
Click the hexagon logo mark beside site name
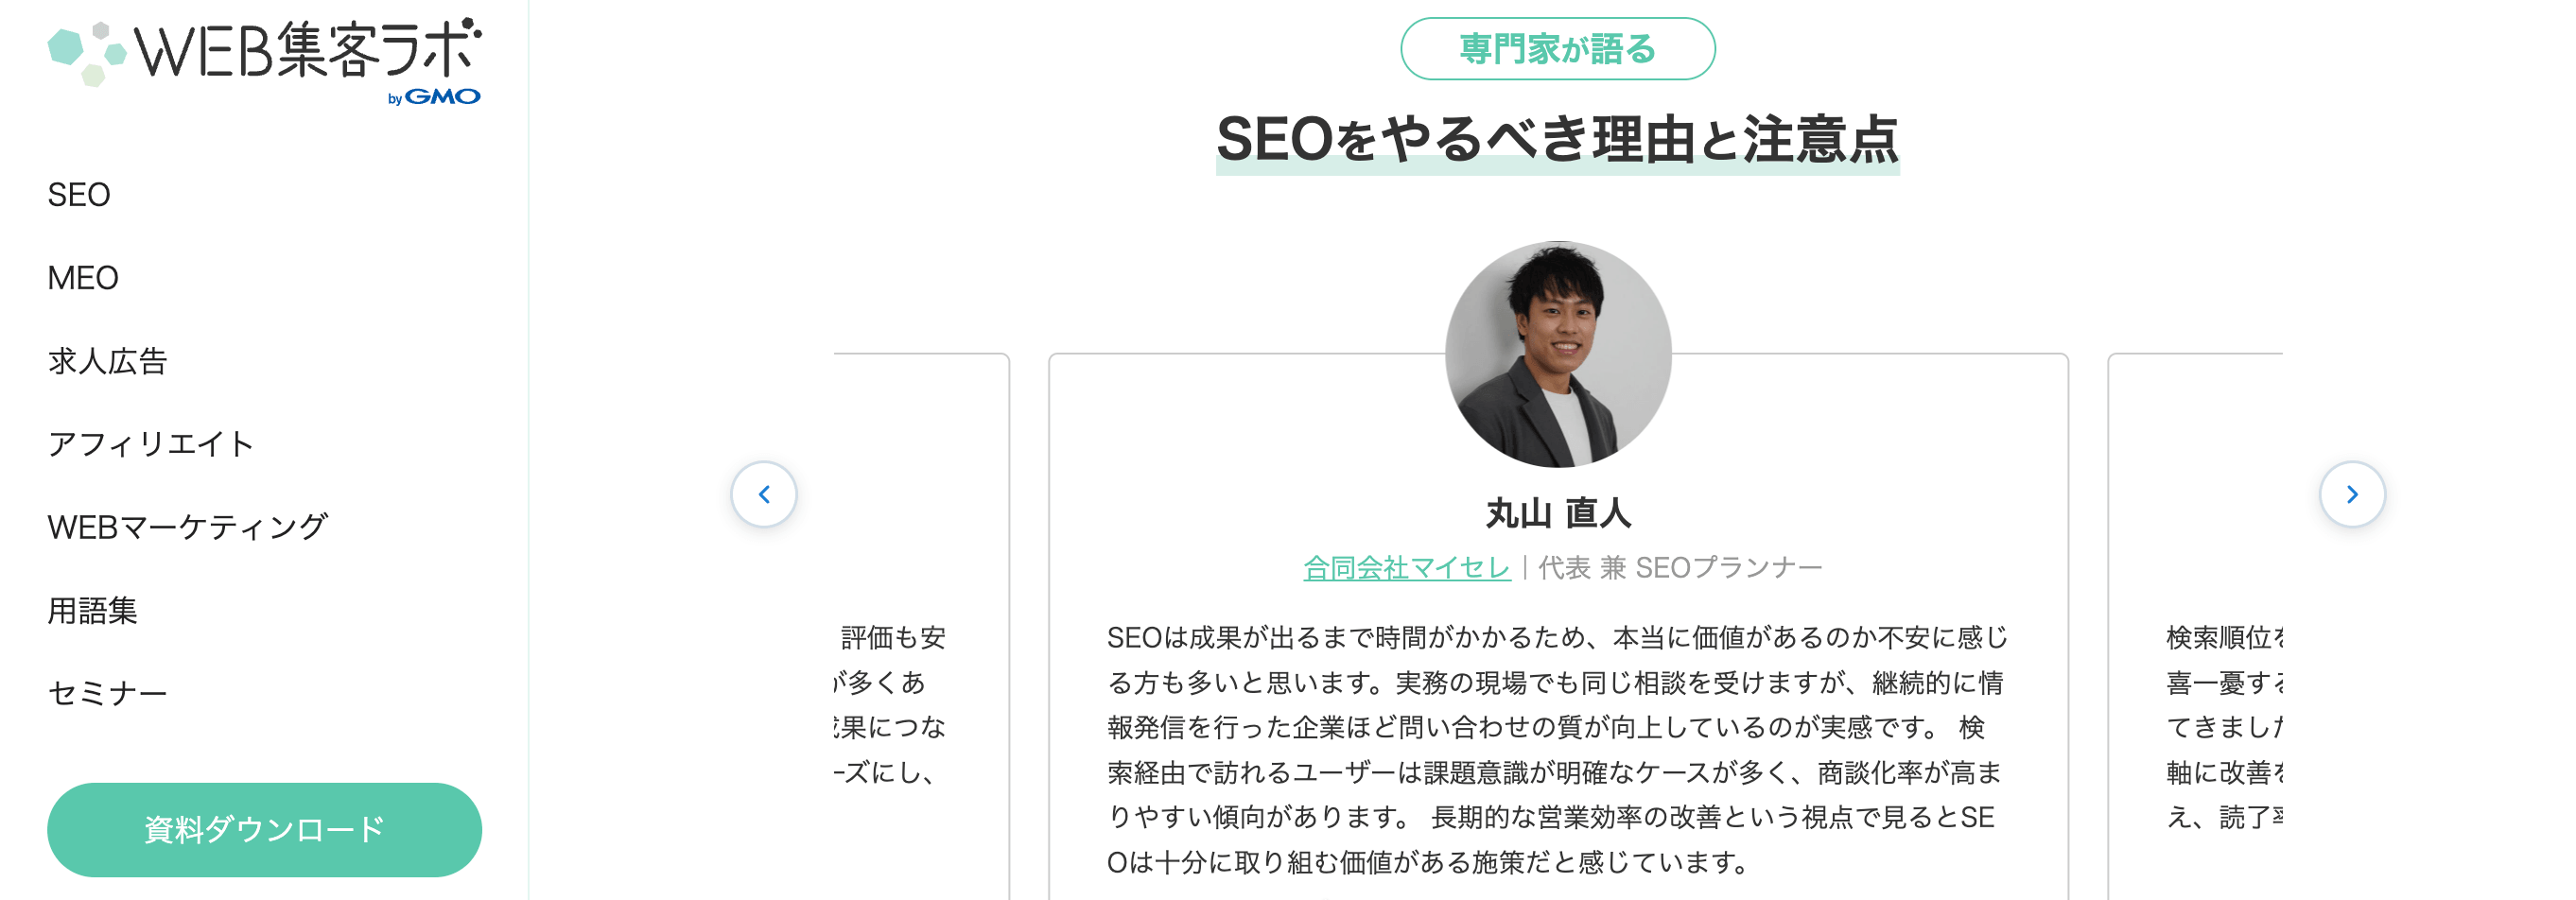coord(90,55)
